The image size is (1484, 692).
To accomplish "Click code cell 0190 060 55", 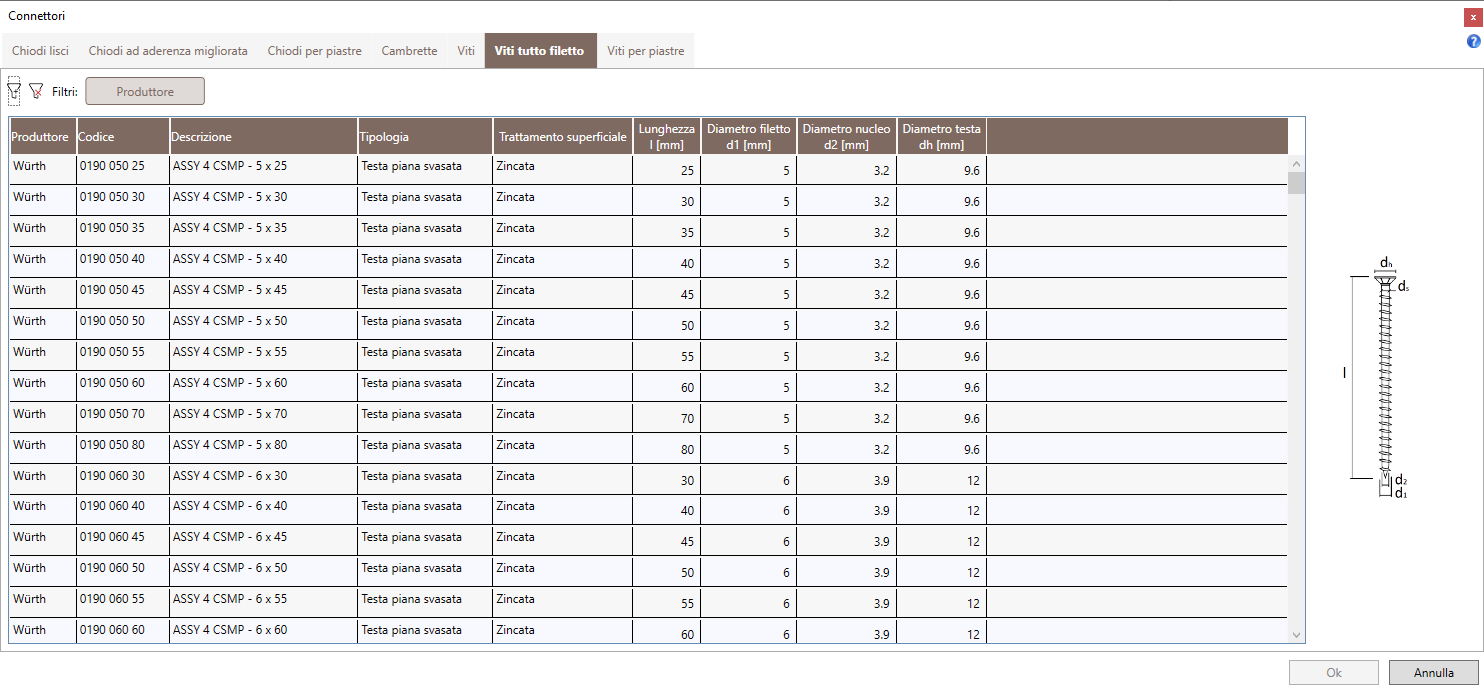I will click(x=123, y=603).
